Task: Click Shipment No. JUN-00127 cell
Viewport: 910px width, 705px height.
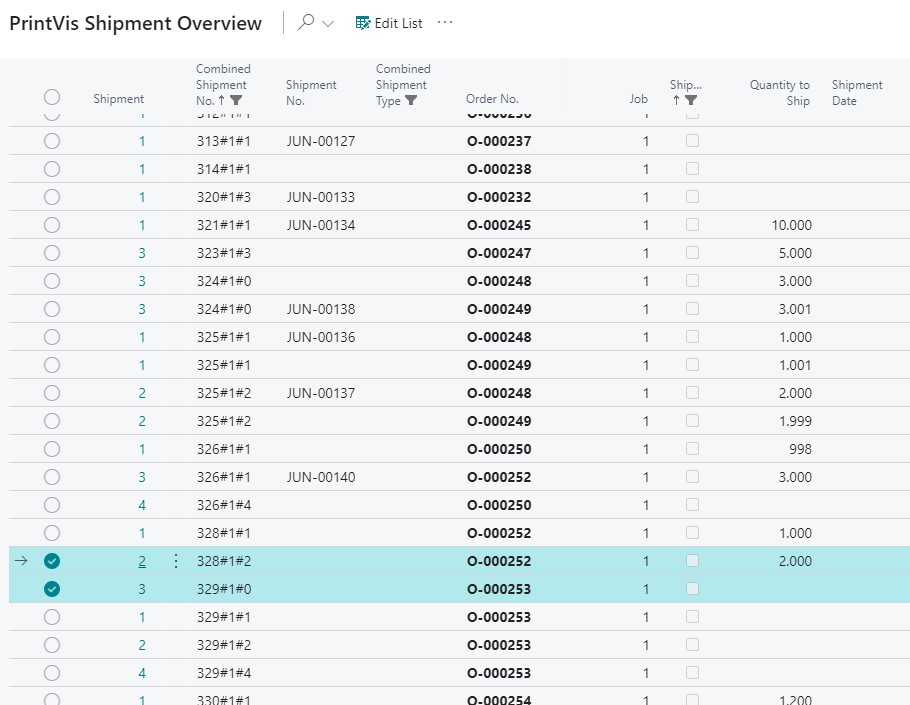Action: pyautogui.click(x=321, y=142)
